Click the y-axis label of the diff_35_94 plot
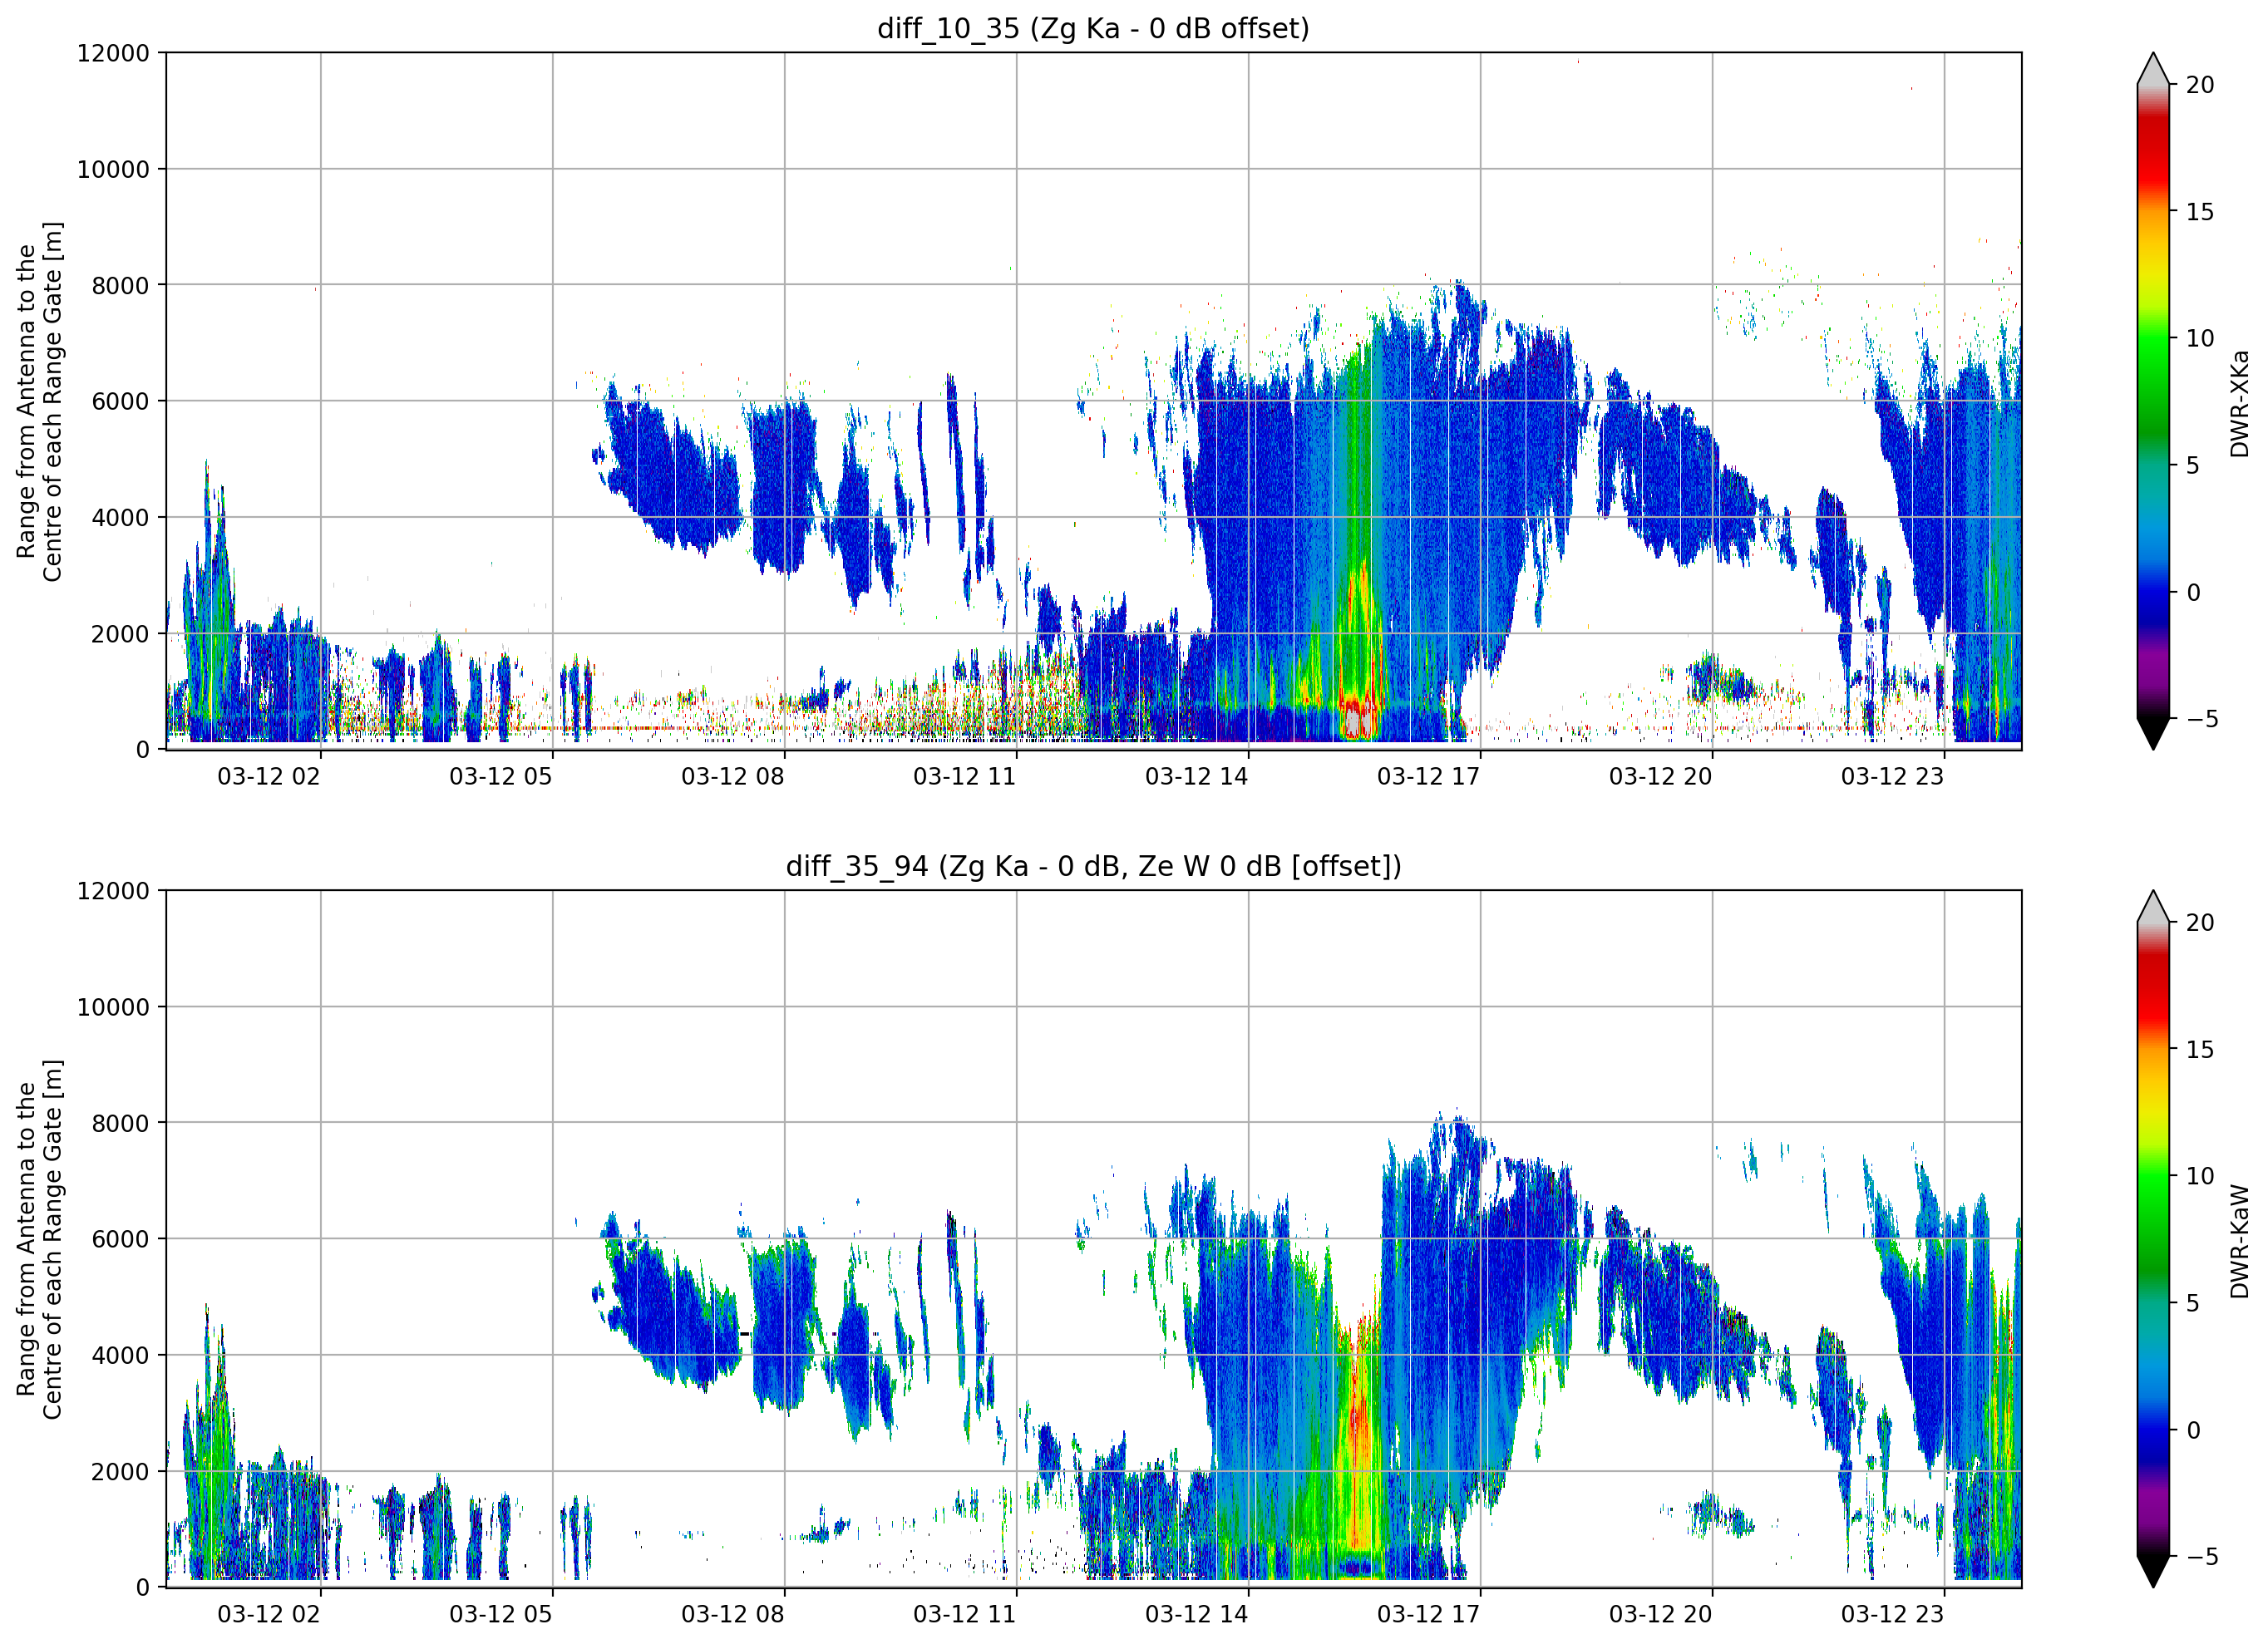The width and height of the screenshot is (2268, 1644). point(40,1239)
